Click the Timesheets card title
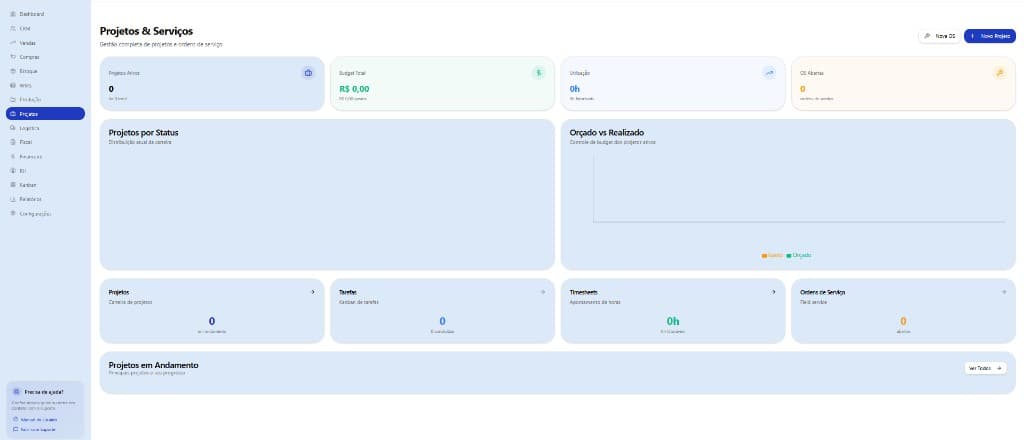Image resolution: width=1024 pixels, height=440 pixels. click(584, 292)
